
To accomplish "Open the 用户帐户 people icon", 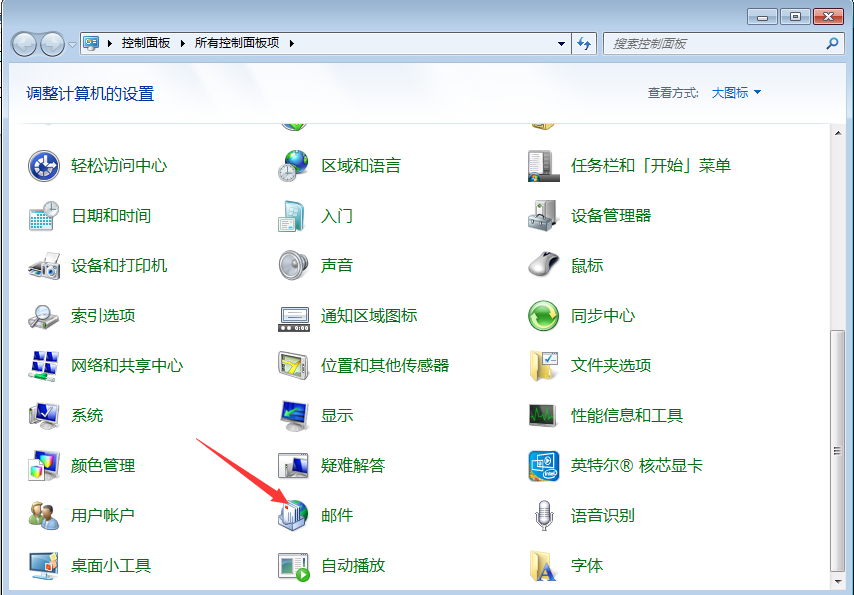I will 44,515.
